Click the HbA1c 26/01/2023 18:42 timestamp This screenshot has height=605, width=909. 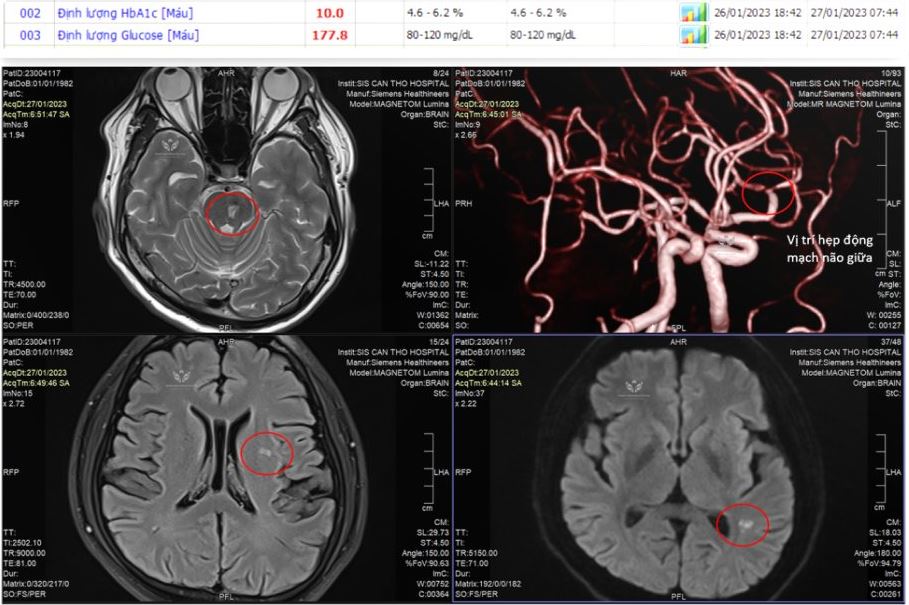(758, 13)
